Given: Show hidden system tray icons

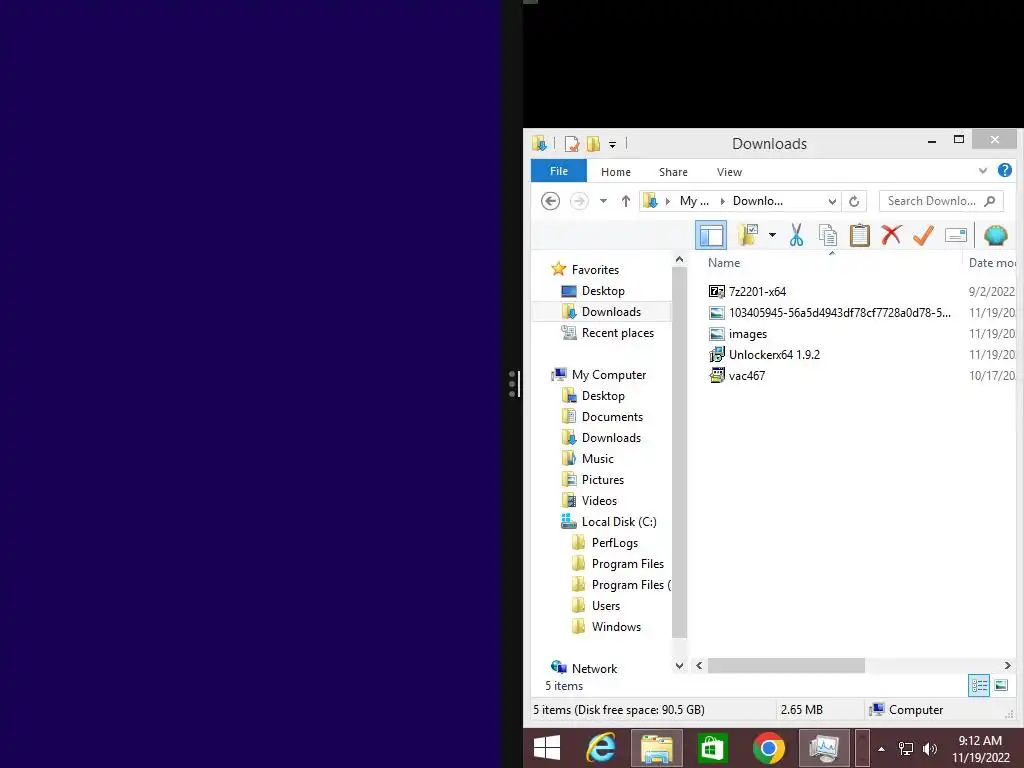Looking at the screenshot, I should click(881, 749).
